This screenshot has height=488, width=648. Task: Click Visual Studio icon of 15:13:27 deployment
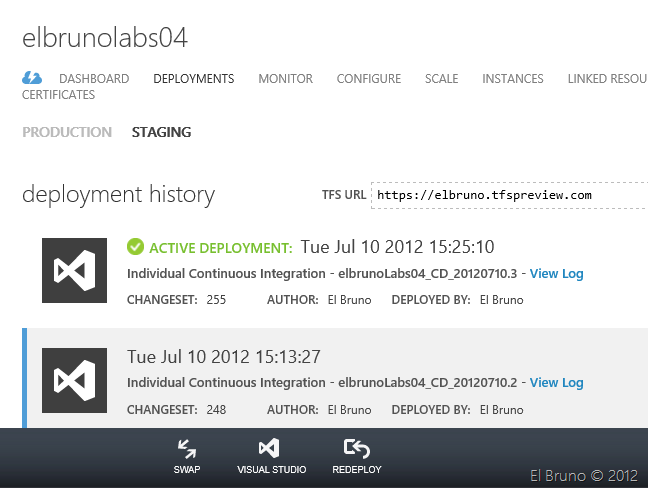74,380
